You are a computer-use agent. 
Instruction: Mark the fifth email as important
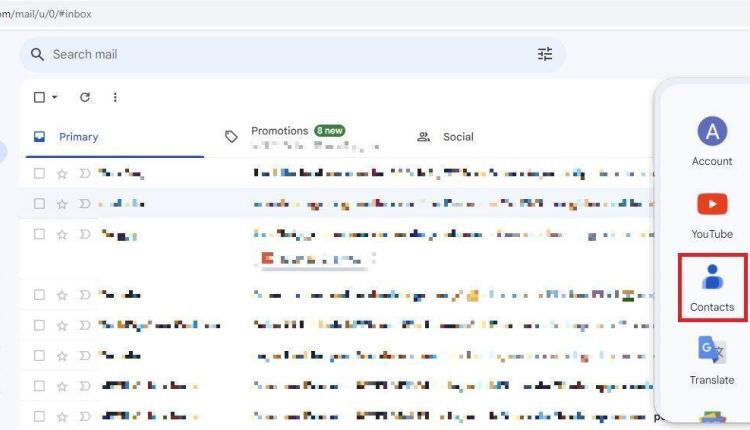(85, 325)
